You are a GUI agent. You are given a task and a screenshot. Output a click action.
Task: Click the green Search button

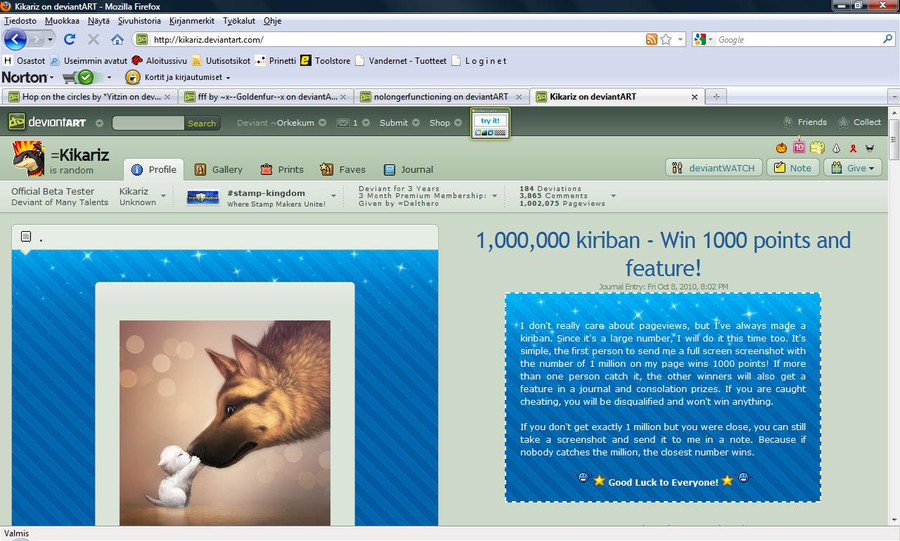coord(201,123)
